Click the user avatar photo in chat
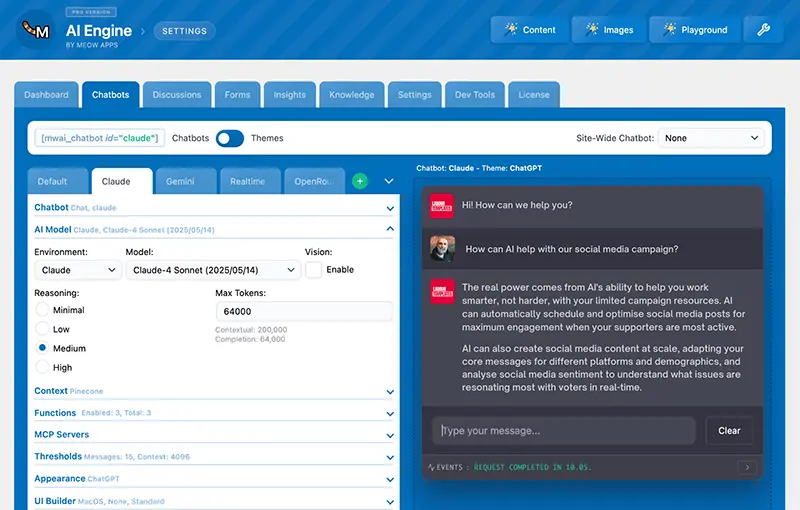This screenshot has height=510, width=800. (x=443, y=248)
